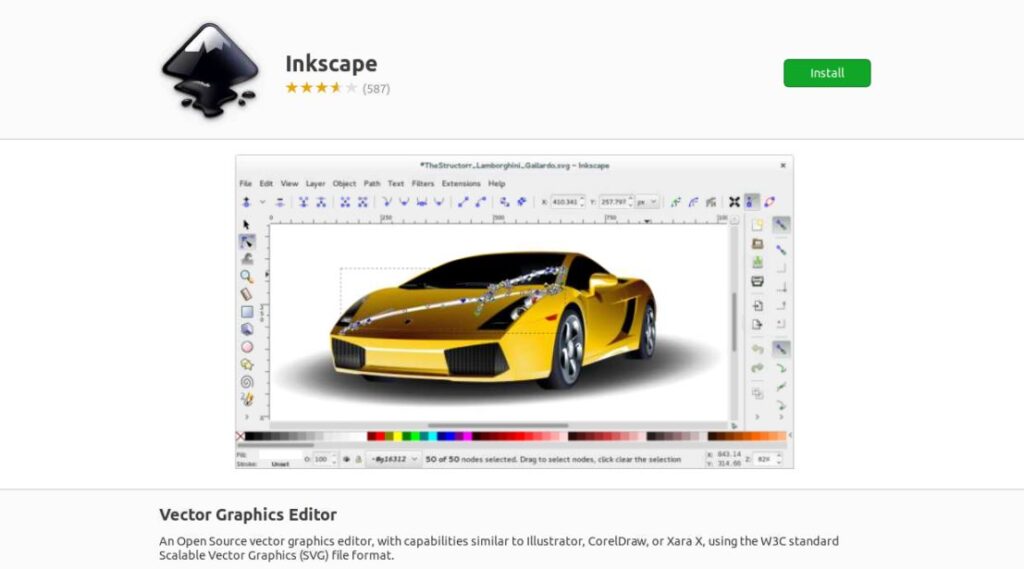Click the Insert new nodes icon
Viewport: 1024px width, 569px height.
pos(246,203)
